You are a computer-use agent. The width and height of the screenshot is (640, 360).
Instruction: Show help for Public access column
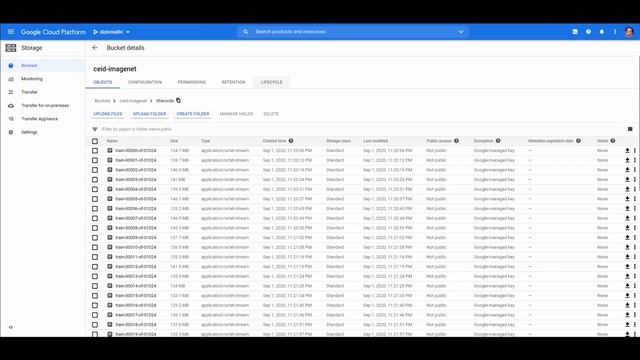pos(456,141)
